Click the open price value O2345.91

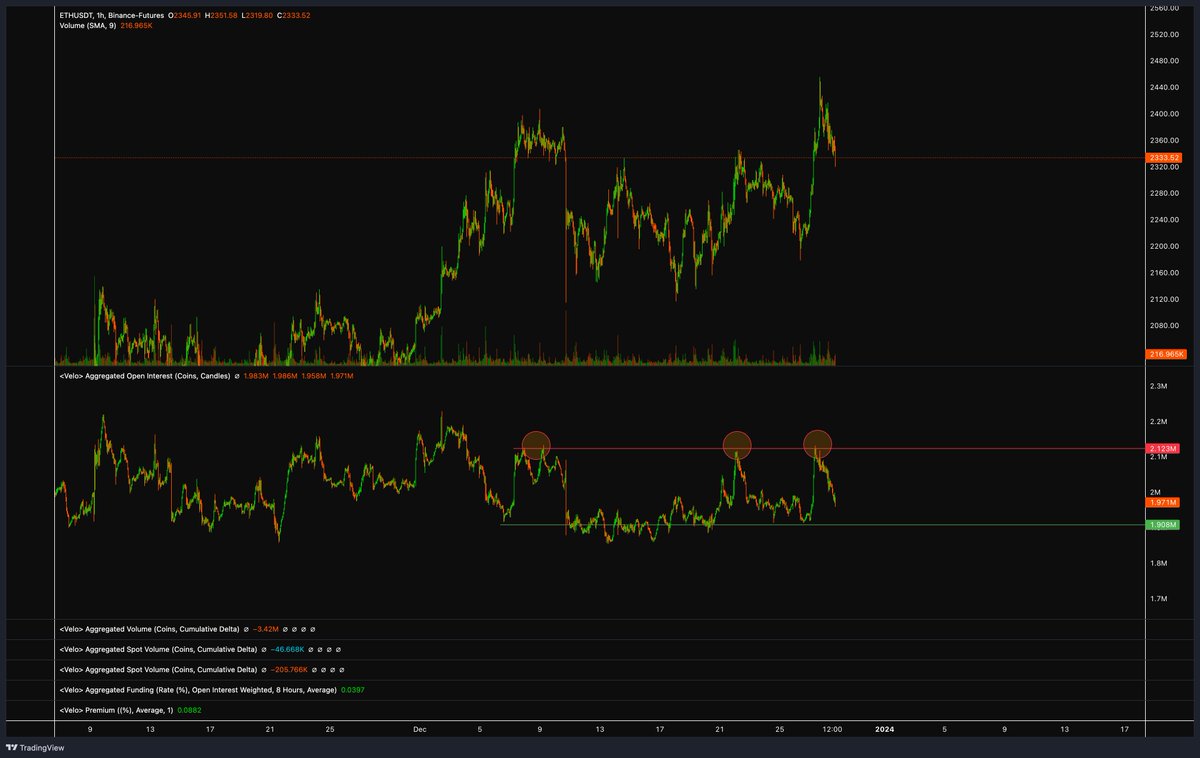tap(186, 15)
